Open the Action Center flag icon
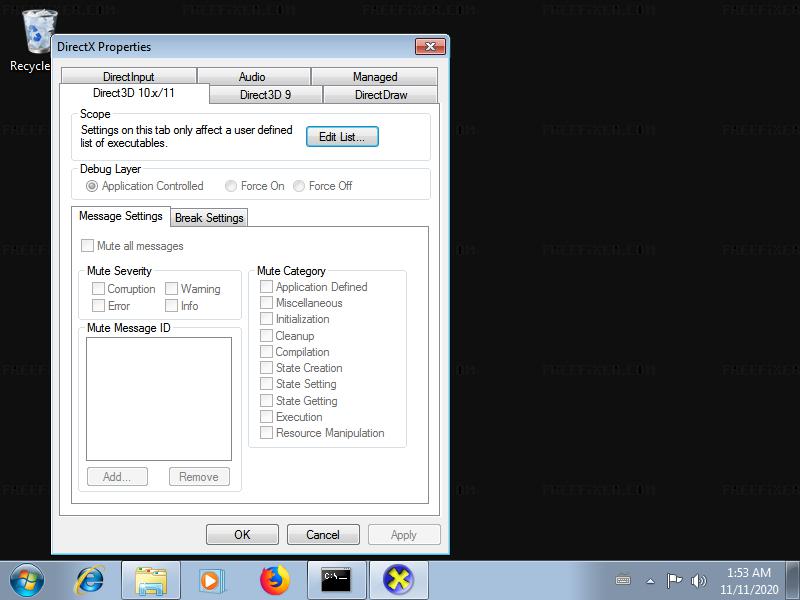Screen dimensions: 800x600 [674, 580]
